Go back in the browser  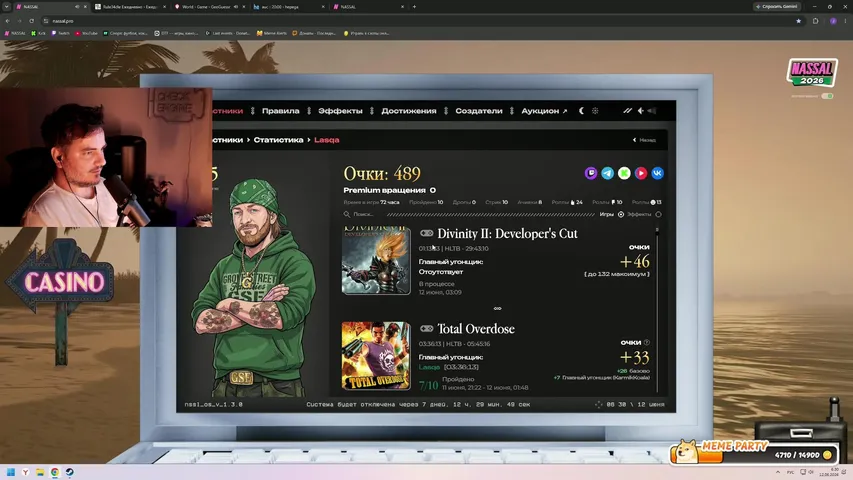click(x=8, y=21)
